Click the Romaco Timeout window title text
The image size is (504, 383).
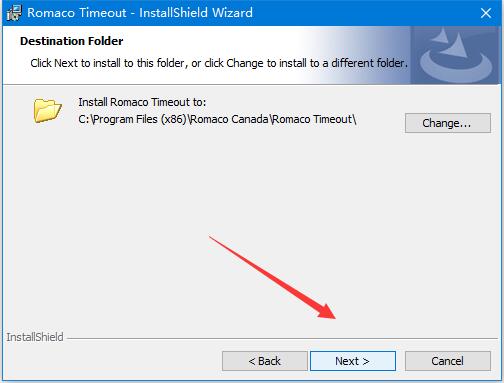tap(140, 13)
